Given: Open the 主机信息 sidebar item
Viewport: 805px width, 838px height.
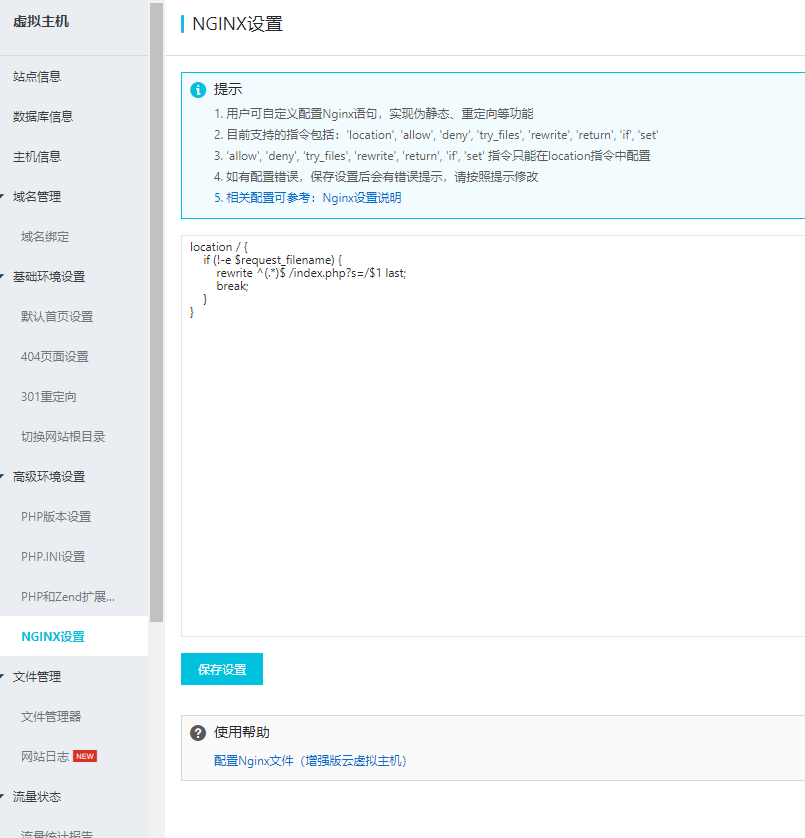Looking at the screenshot, I should pos(37,157).
